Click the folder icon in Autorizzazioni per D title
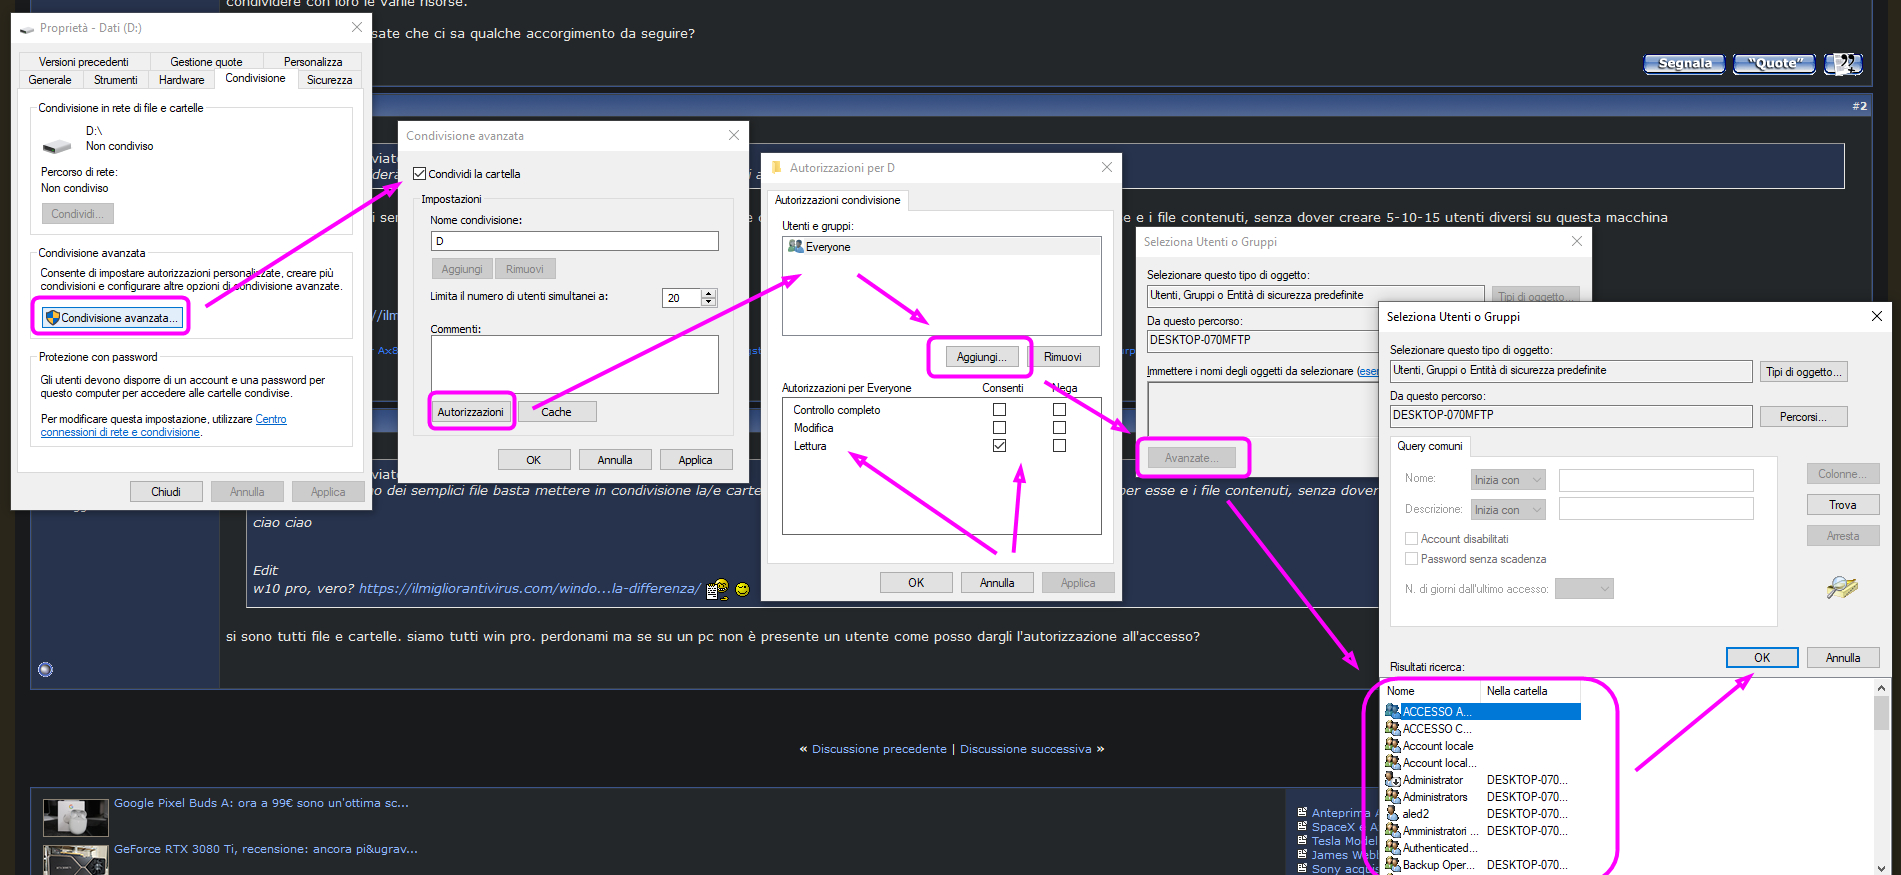1901x875 pixels. click(776, 168)
